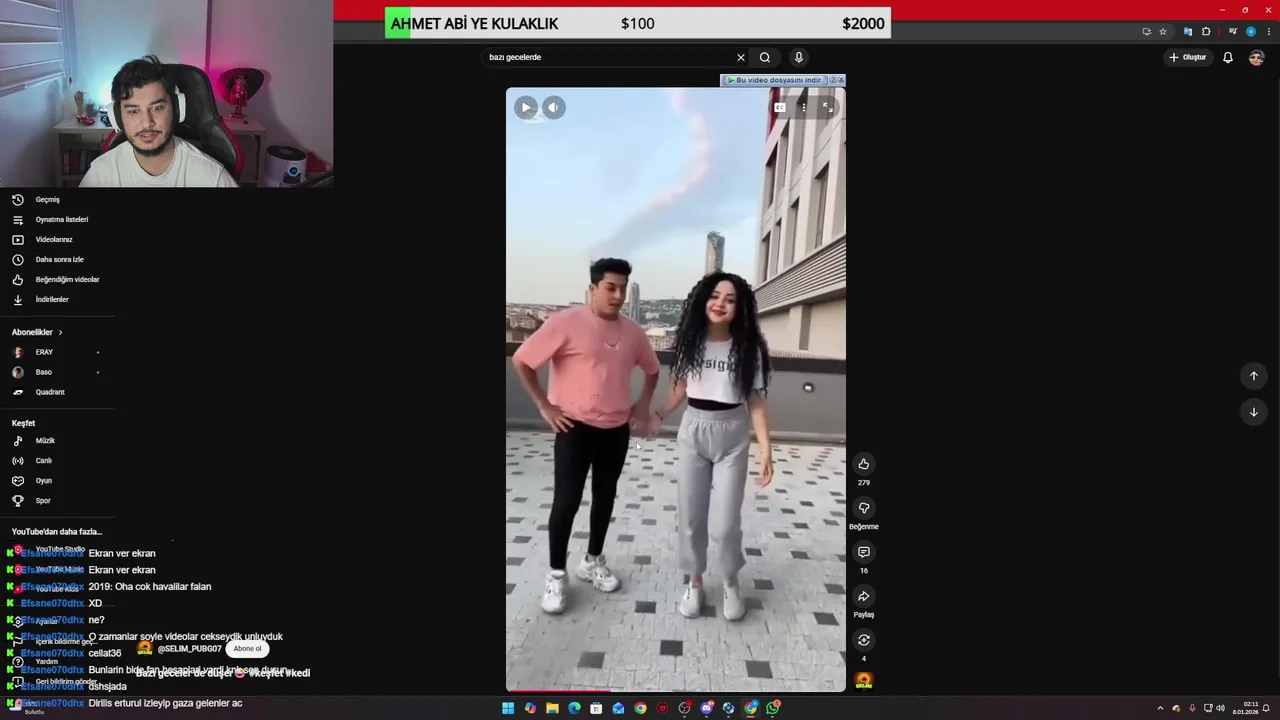Click the search field containing 'bazı gecelerde'
The image size is (1280, 720).
coord(608,57)
